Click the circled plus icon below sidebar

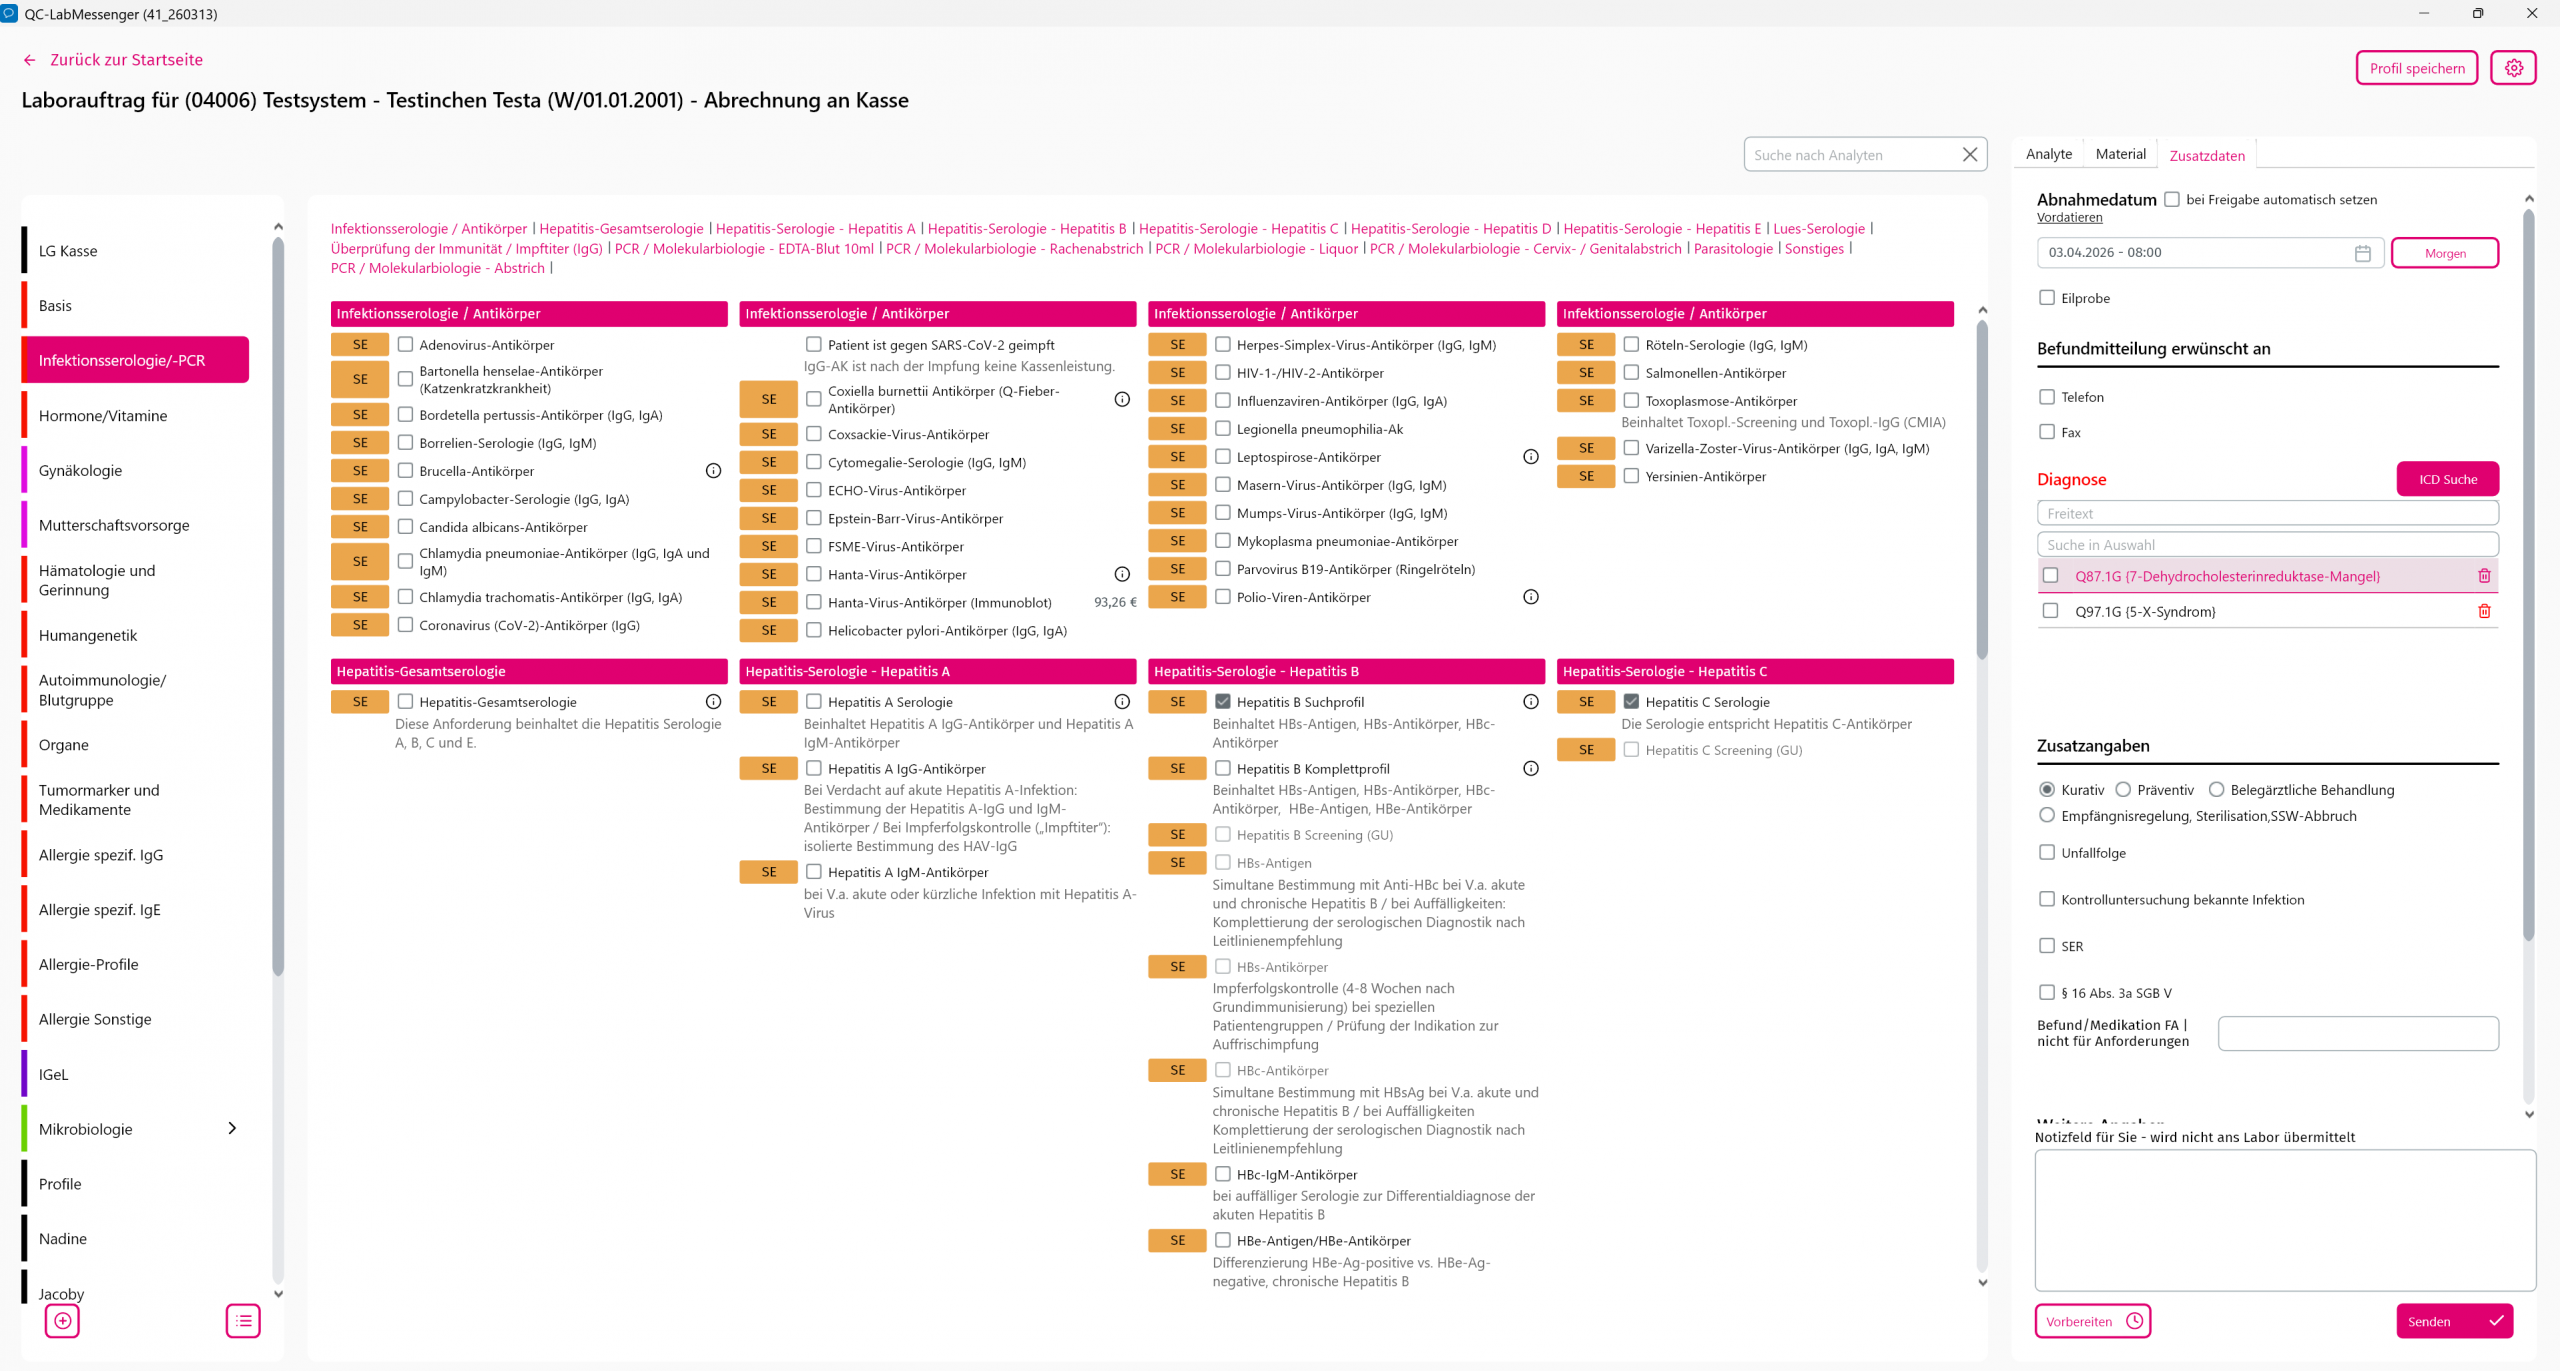click(63, 1321)
